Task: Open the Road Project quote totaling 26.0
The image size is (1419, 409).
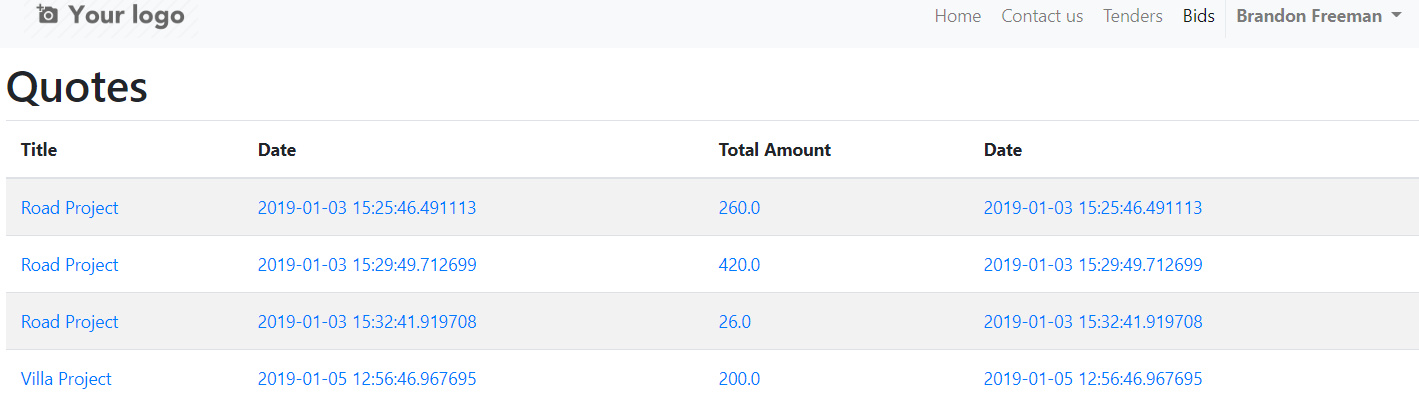Action: (x=69, y=322)
